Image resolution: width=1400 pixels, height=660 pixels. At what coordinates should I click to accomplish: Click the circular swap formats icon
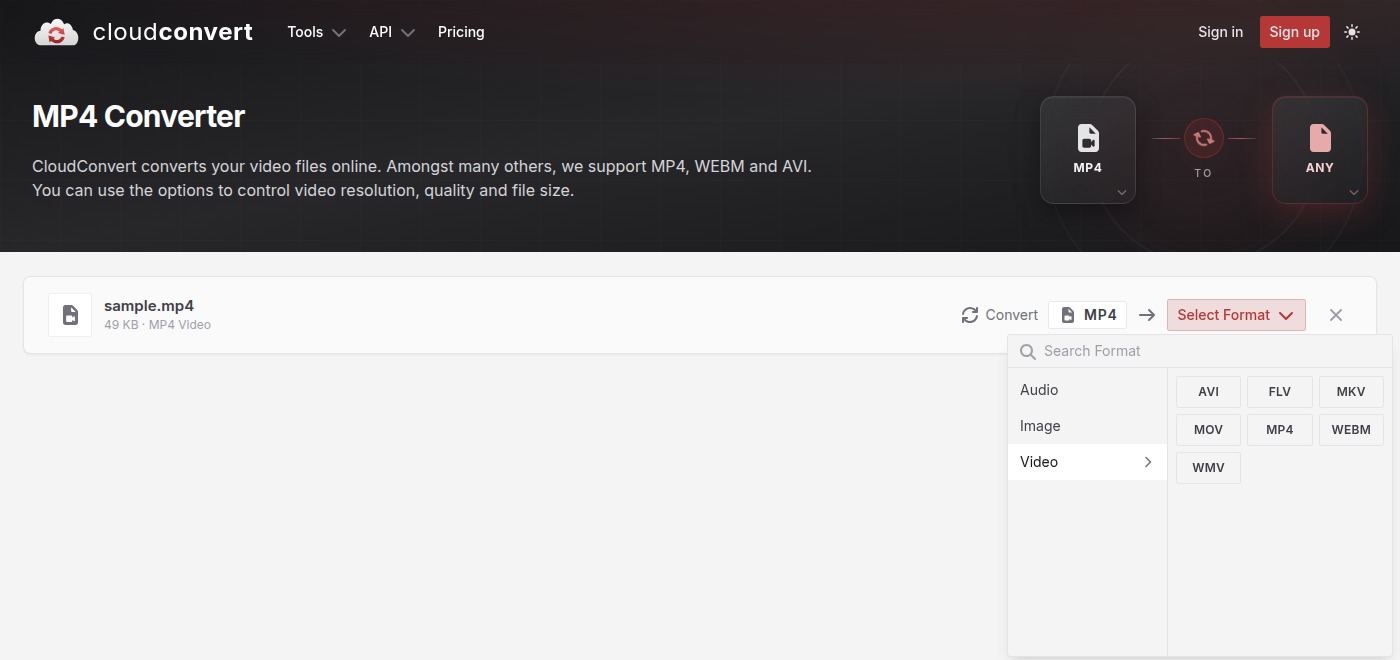pyautogui.click(x=1204, y=138)
